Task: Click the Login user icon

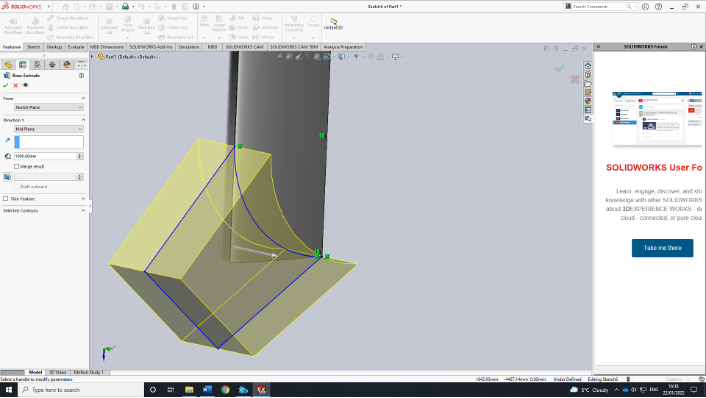Action: [x=645, y=7]
